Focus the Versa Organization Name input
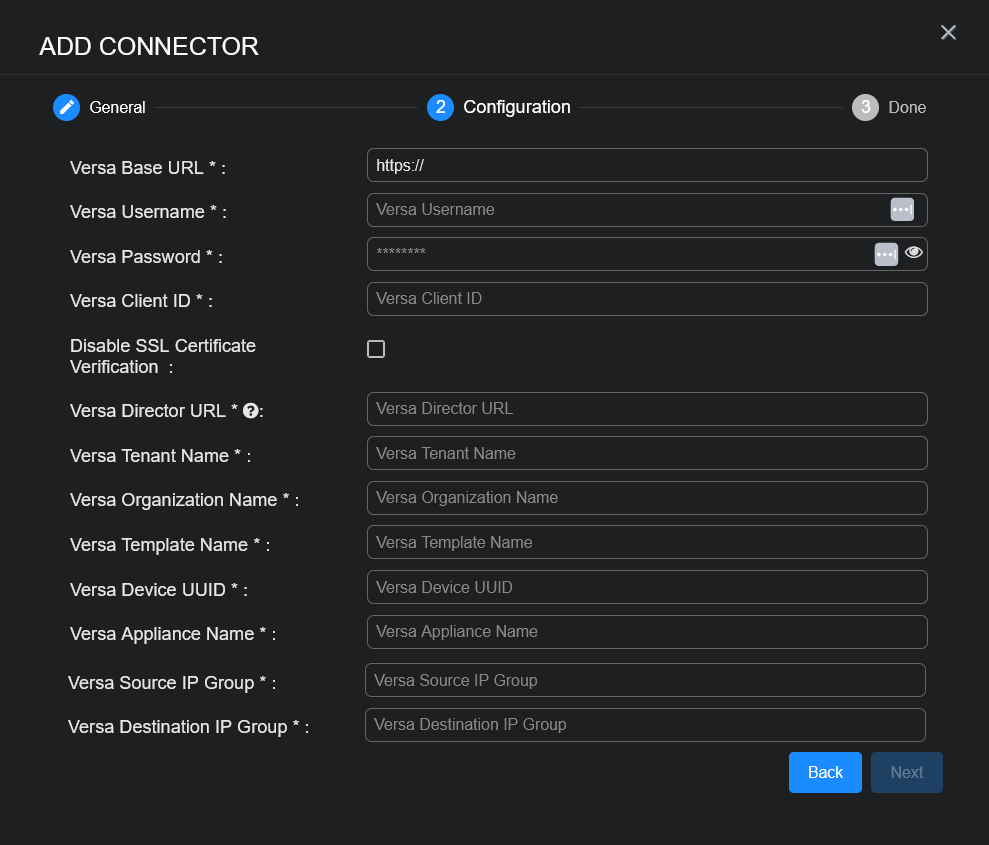 click(646, 498)
